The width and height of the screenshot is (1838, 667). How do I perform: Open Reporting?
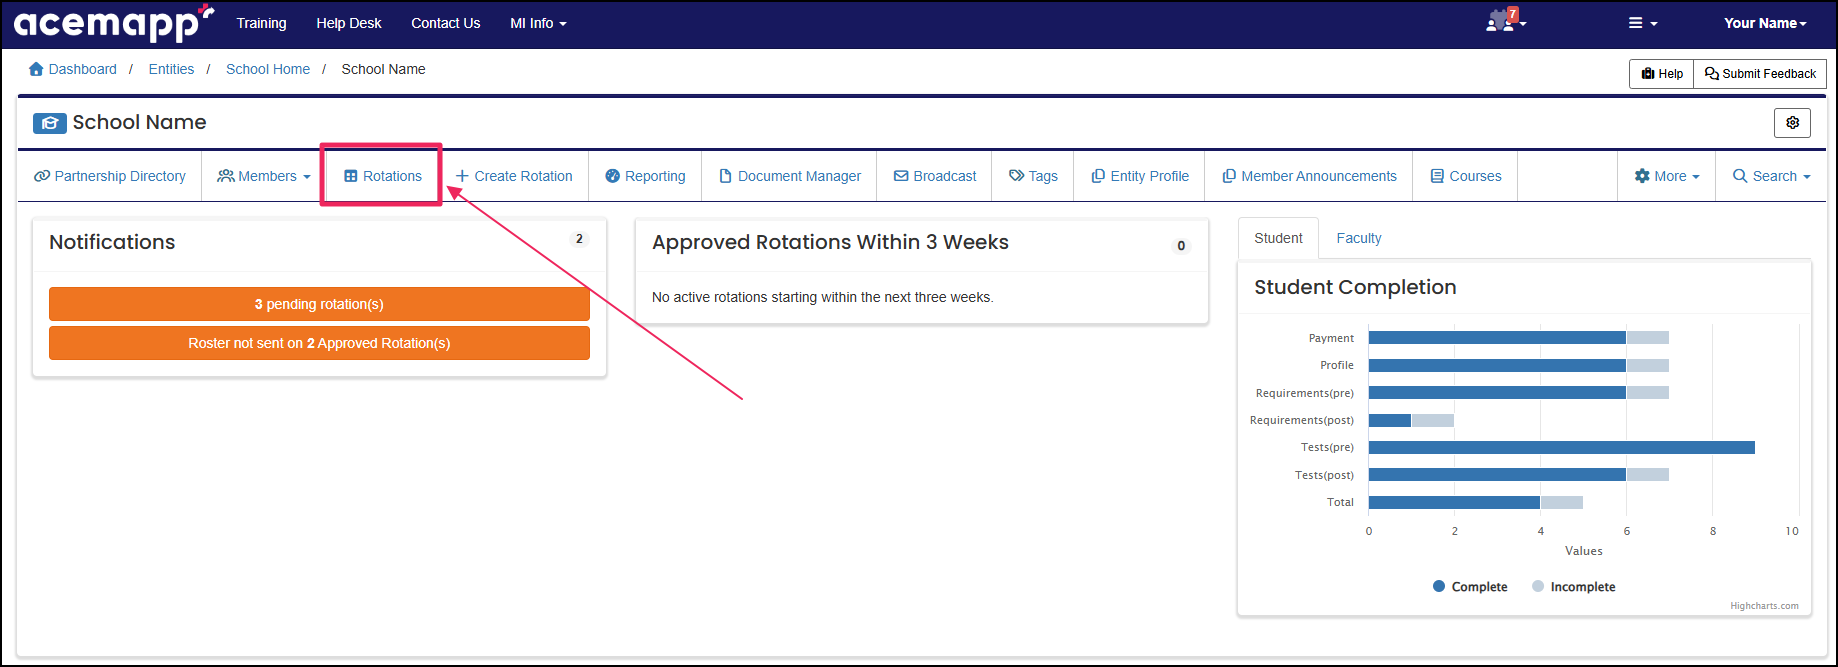pyautogui.click(x=645, y=176)
